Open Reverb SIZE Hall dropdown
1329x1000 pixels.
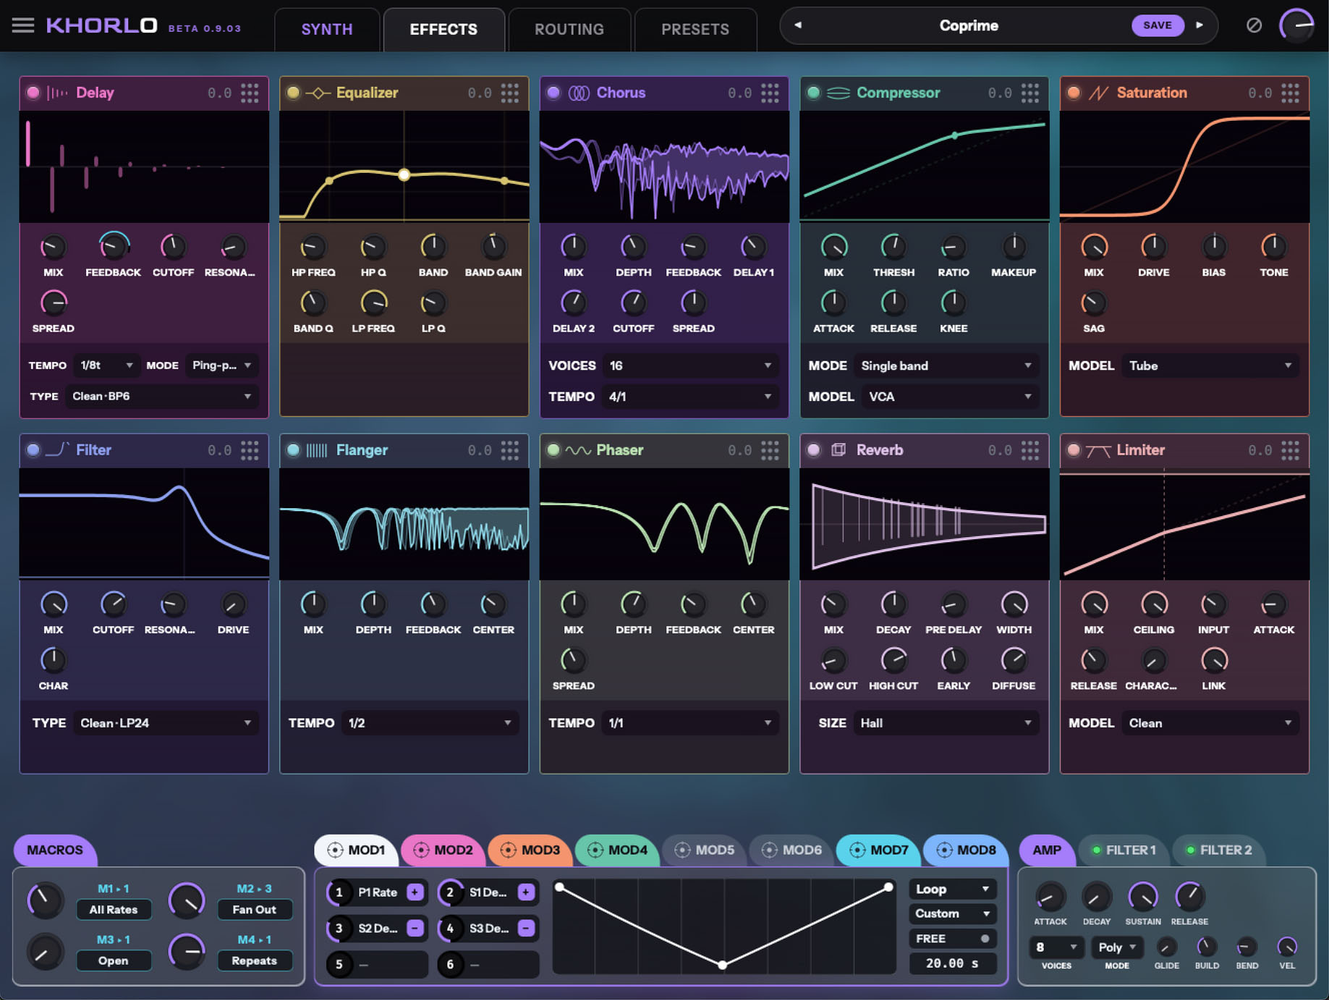(945, 723)
